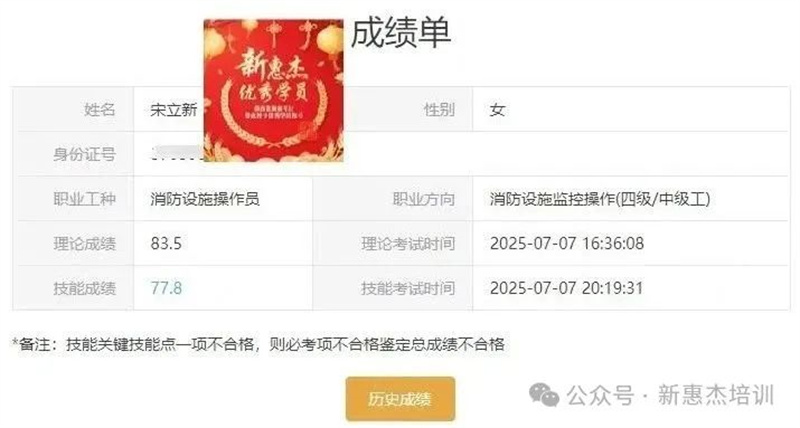800x428 pixels.
Task: Select theory exam time 2025-07-07 16:36:08
Action: [x=567, y=243]
